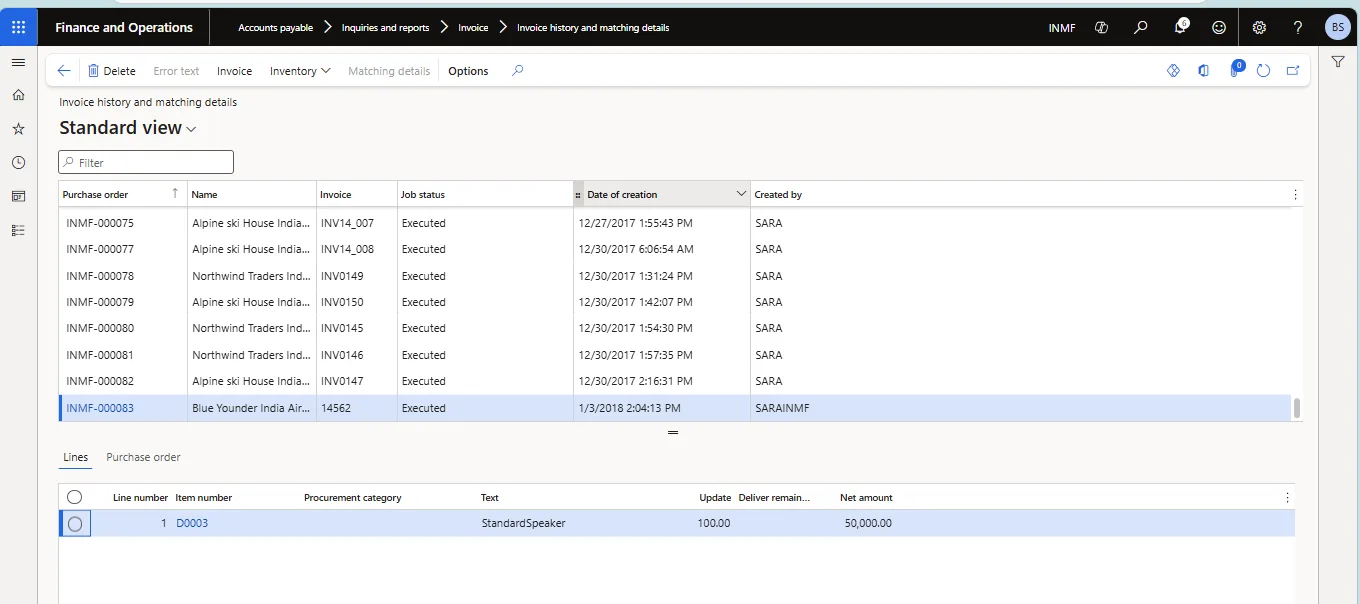Click invoice cell INV0149
This screenshot has height=604, width=1360.
pos(356,276)
